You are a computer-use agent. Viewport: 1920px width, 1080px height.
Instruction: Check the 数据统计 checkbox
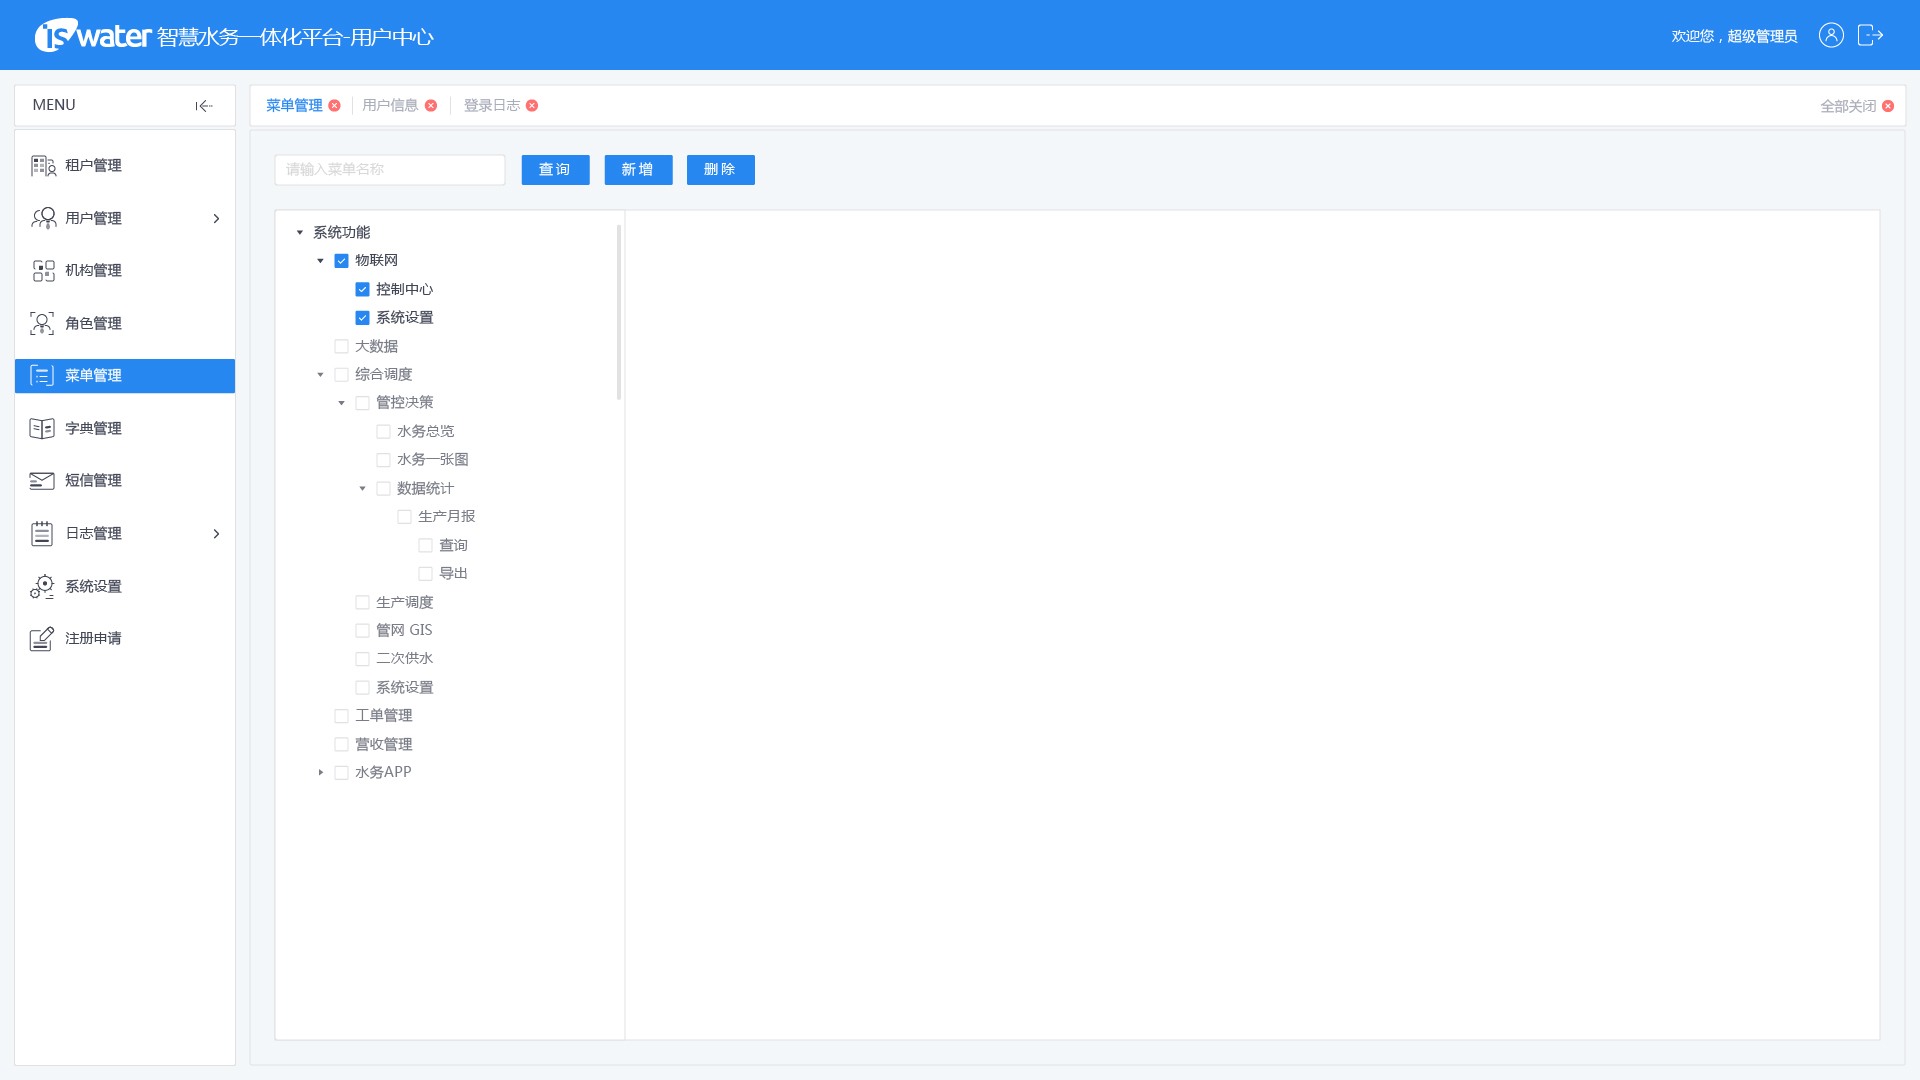(383, 488)
